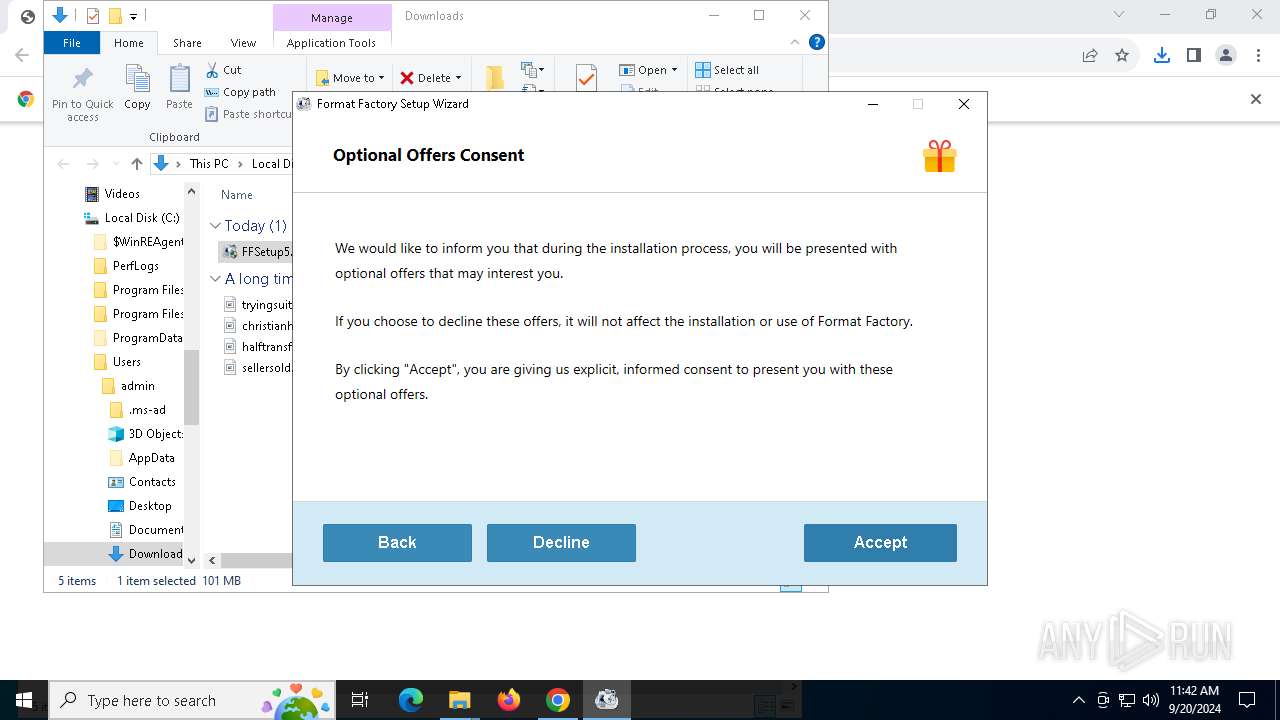The image size is (1280, 720).
Task: Open the Open dropdown in ribbon
Action: [648, 70]
